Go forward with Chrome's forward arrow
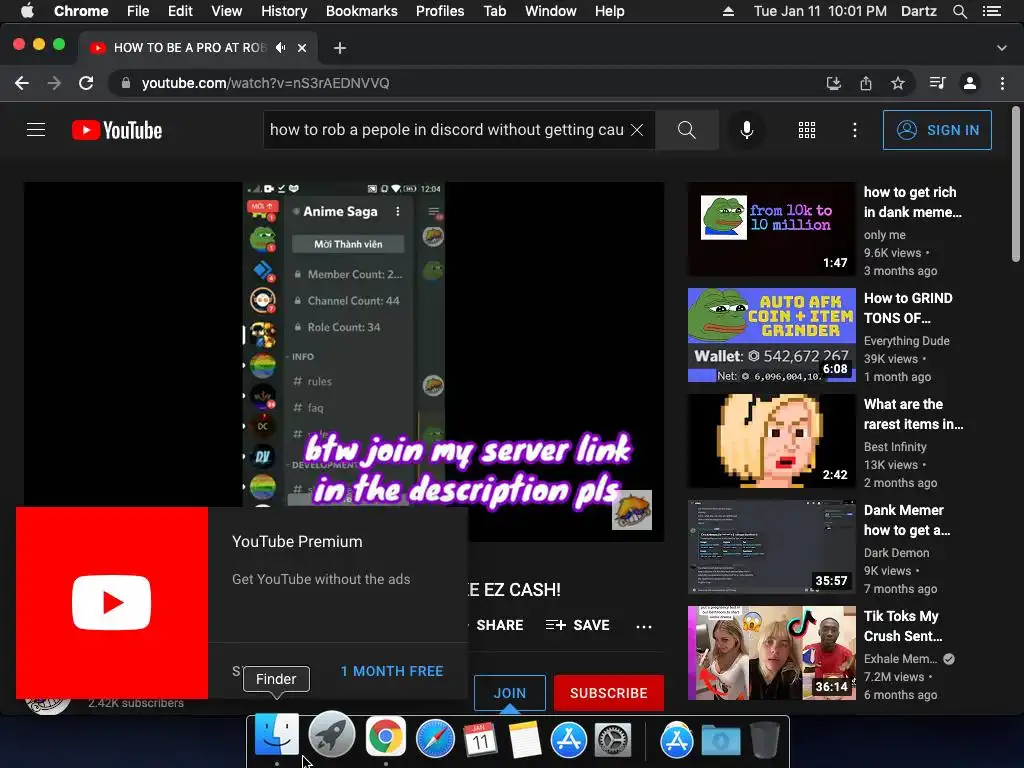1024x768 pixels. pos(54,83)
